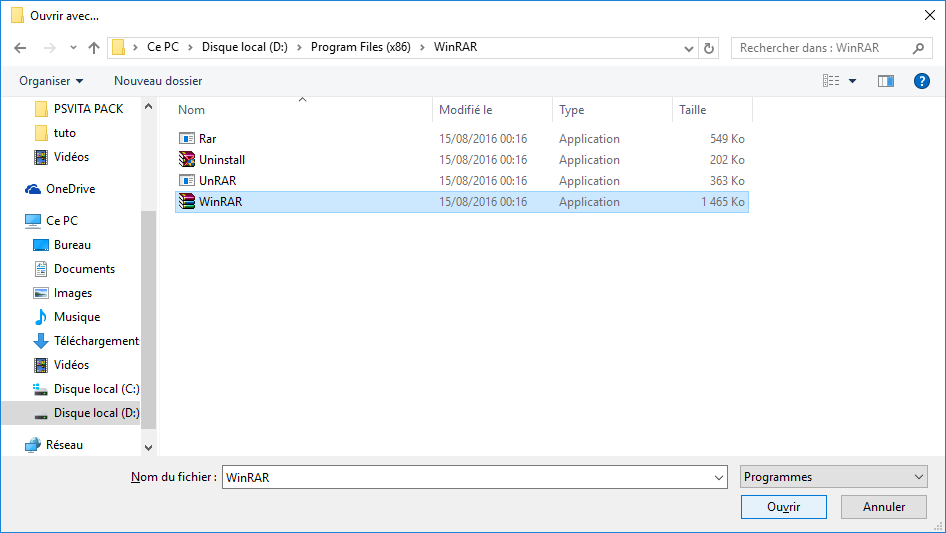This screenshot has height=533, width=946.
Task: Select the WinRAR application icon
Action: point(187,202)
